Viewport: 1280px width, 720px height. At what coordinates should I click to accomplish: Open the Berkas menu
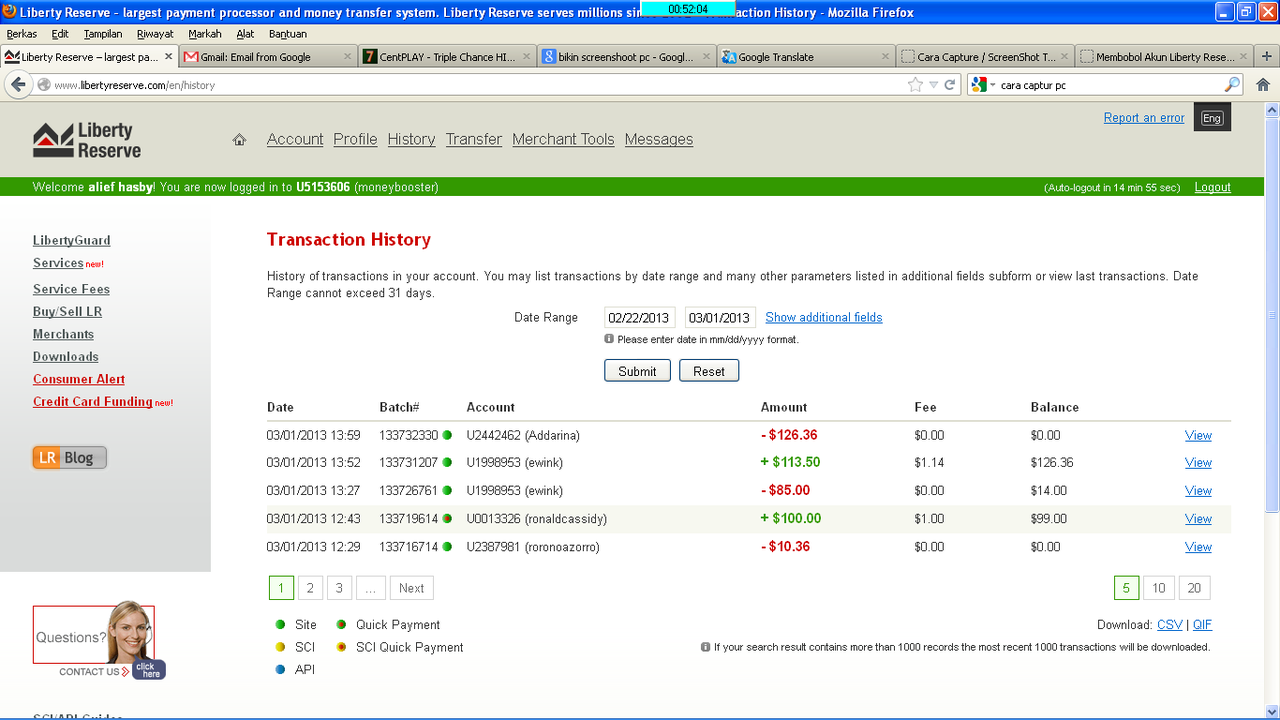point(22,34)
